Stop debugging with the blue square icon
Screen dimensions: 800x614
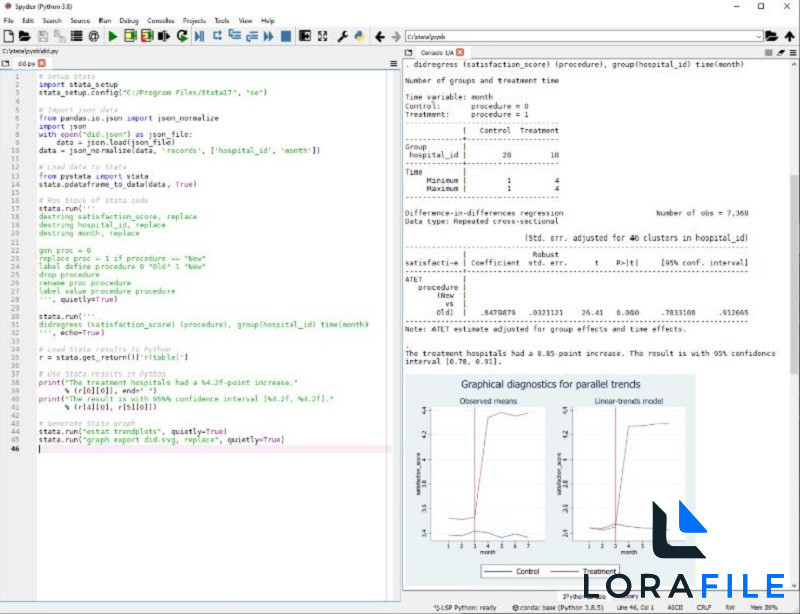286,36
